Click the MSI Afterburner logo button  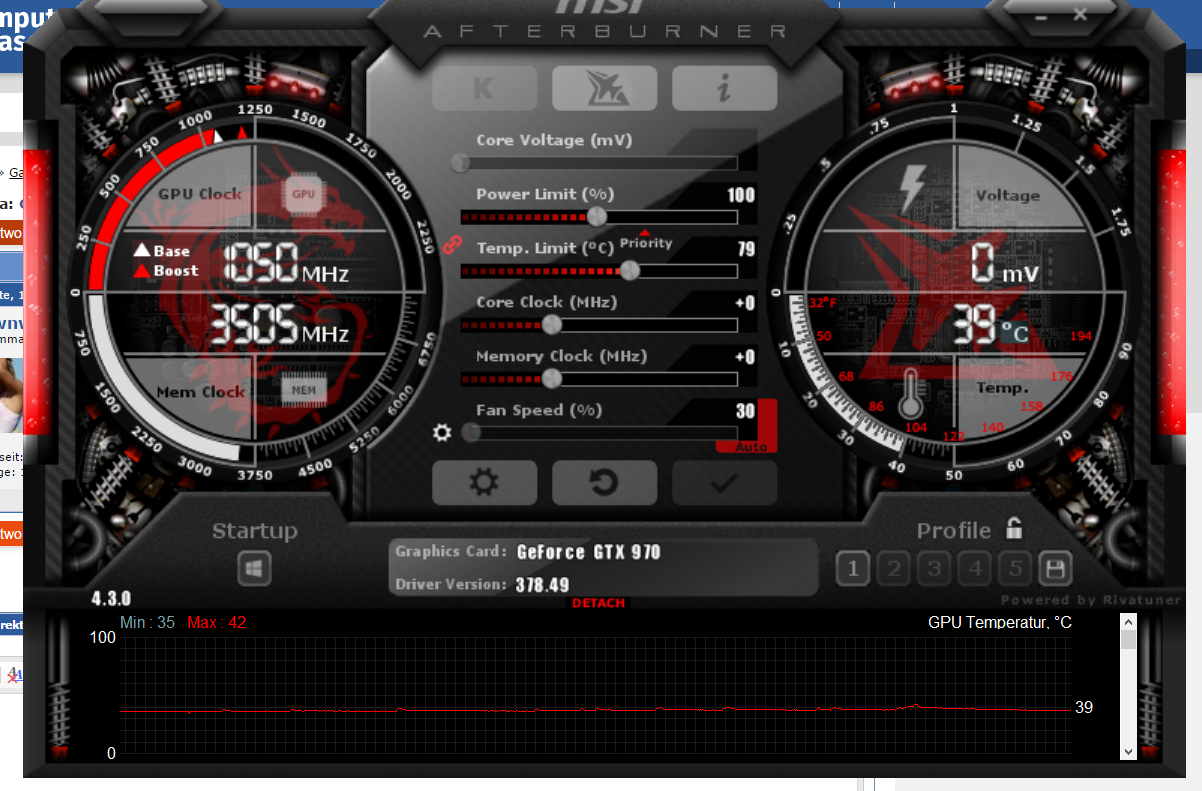click(604, 88)
